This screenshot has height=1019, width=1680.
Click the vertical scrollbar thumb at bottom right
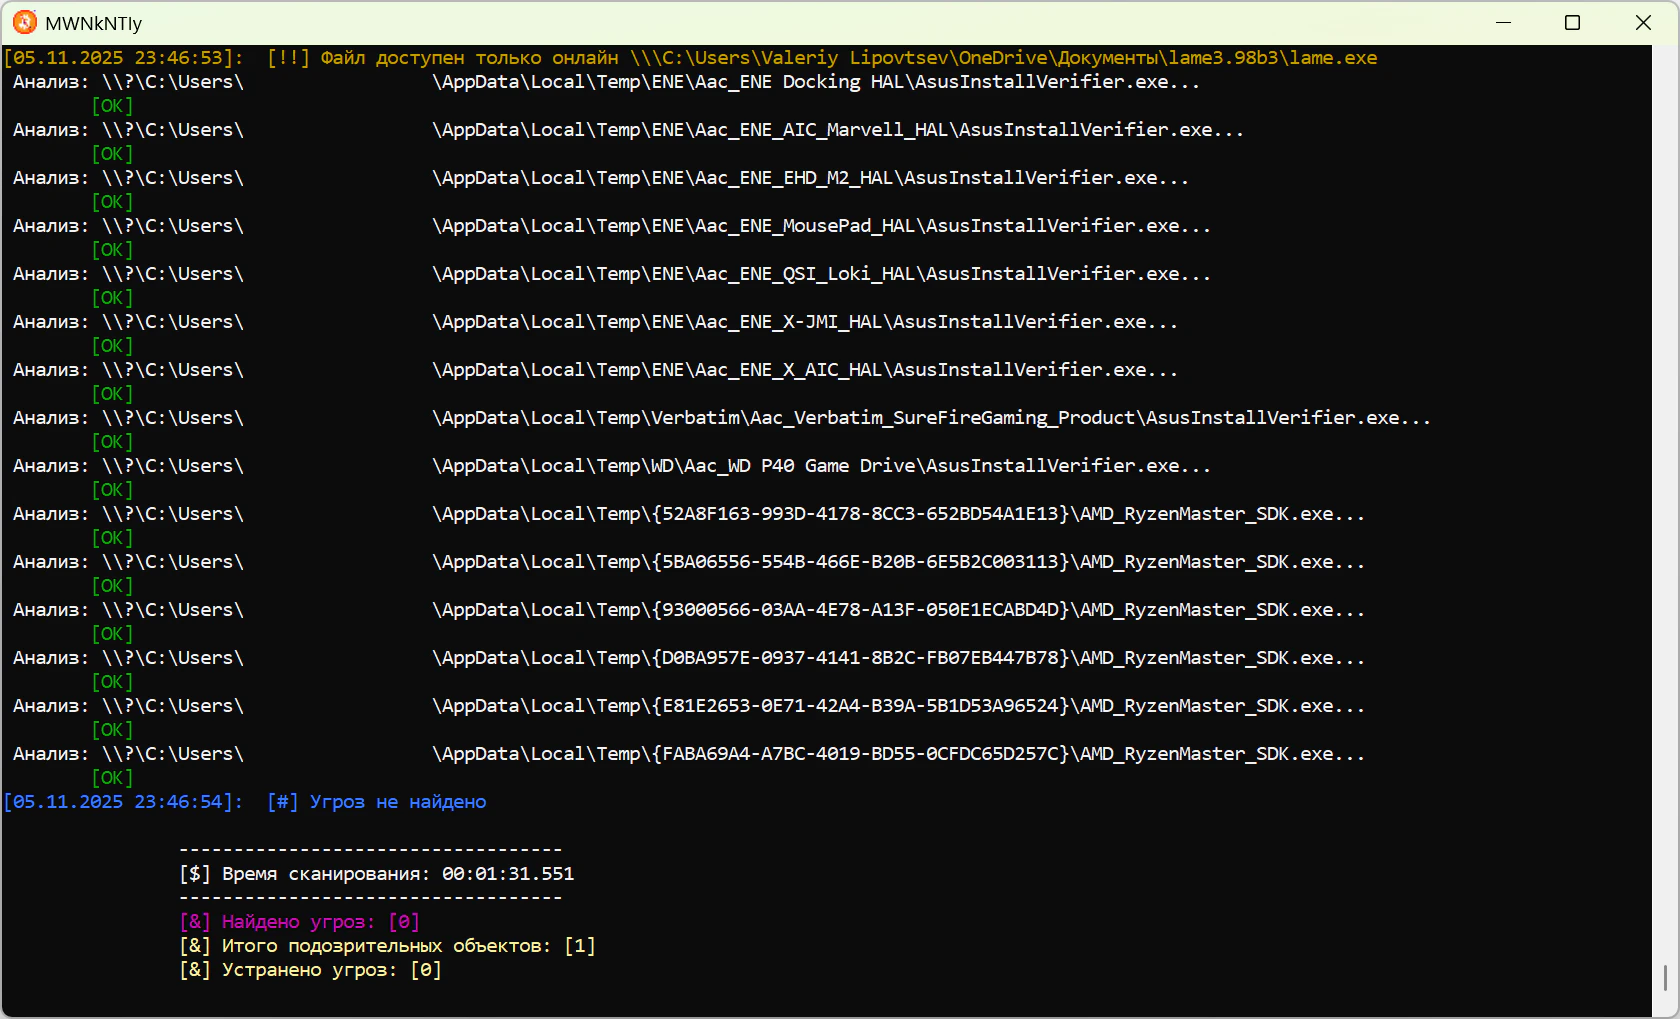coord(1665,977)
